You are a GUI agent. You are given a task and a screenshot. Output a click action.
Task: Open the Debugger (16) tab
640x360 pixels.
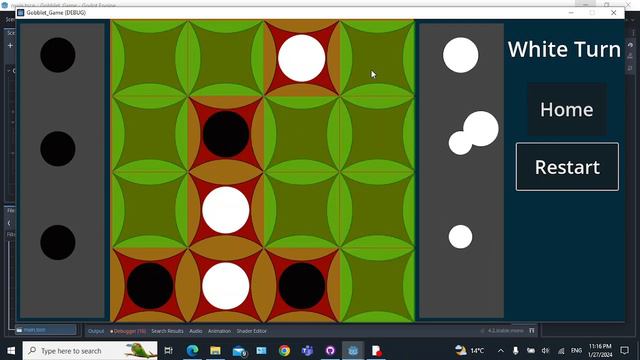128,331
